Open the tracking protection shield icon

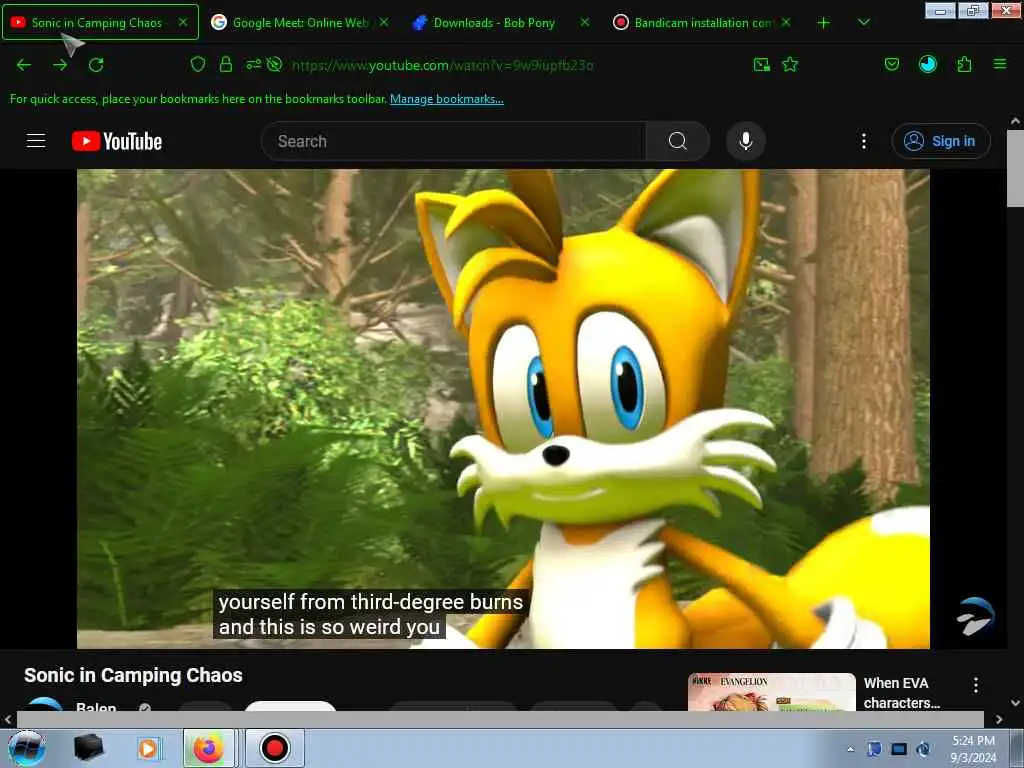point(198,64)
